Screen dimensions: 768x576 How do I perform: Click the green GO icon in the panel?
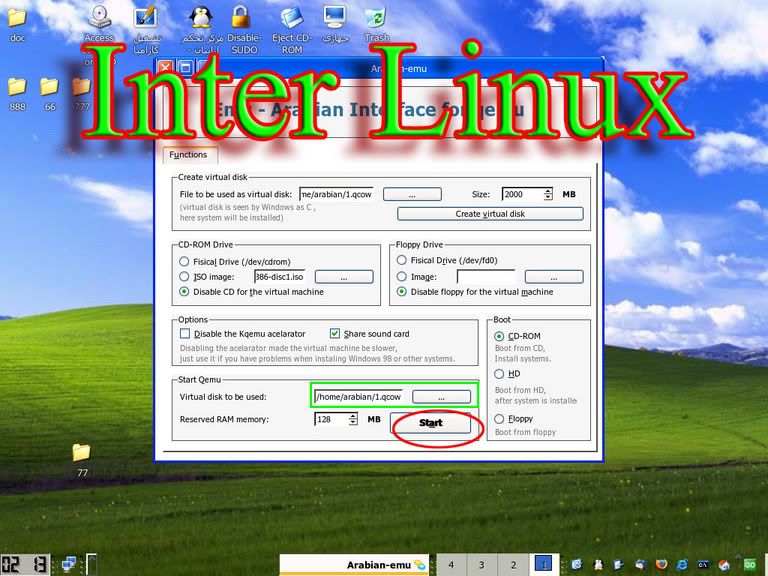click(x=749, y=565)
